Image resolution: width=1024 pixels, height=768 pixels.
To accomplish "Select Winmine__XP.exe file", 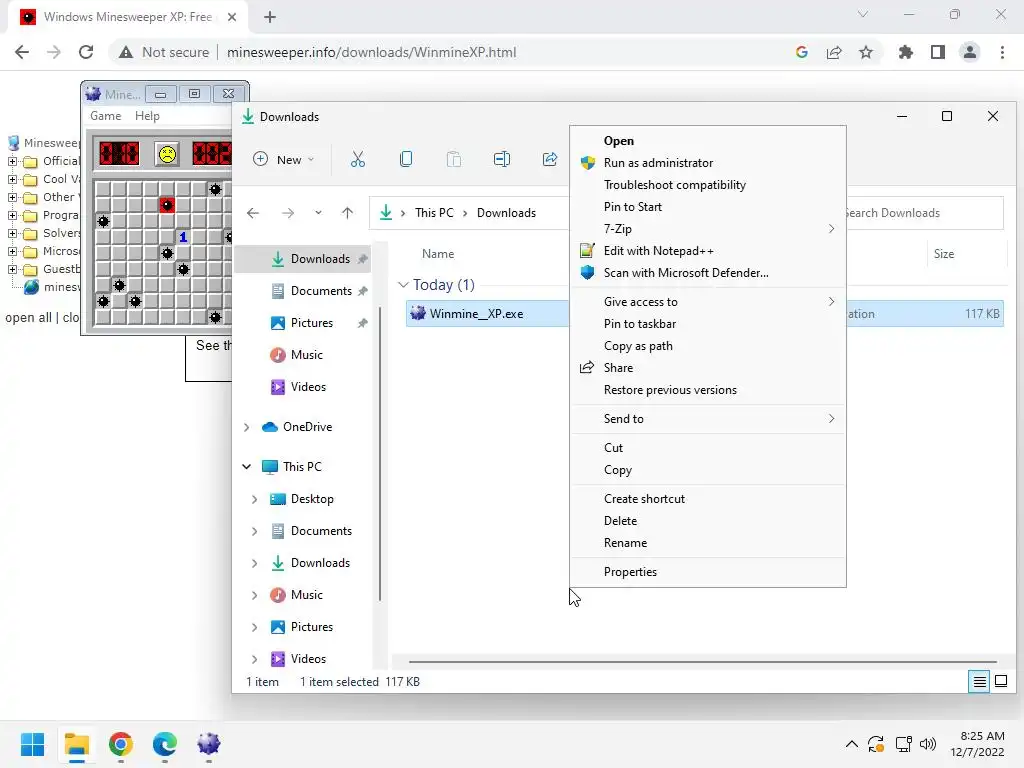I will 476,314.
